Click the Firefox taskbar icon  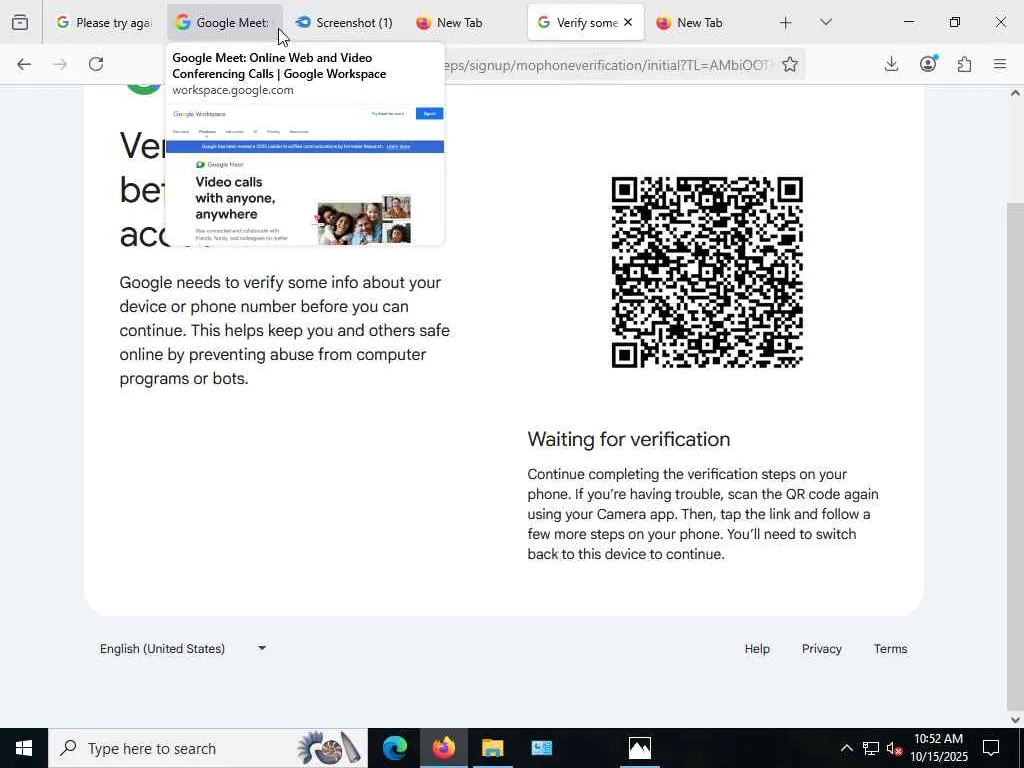(x=443, y=748)
